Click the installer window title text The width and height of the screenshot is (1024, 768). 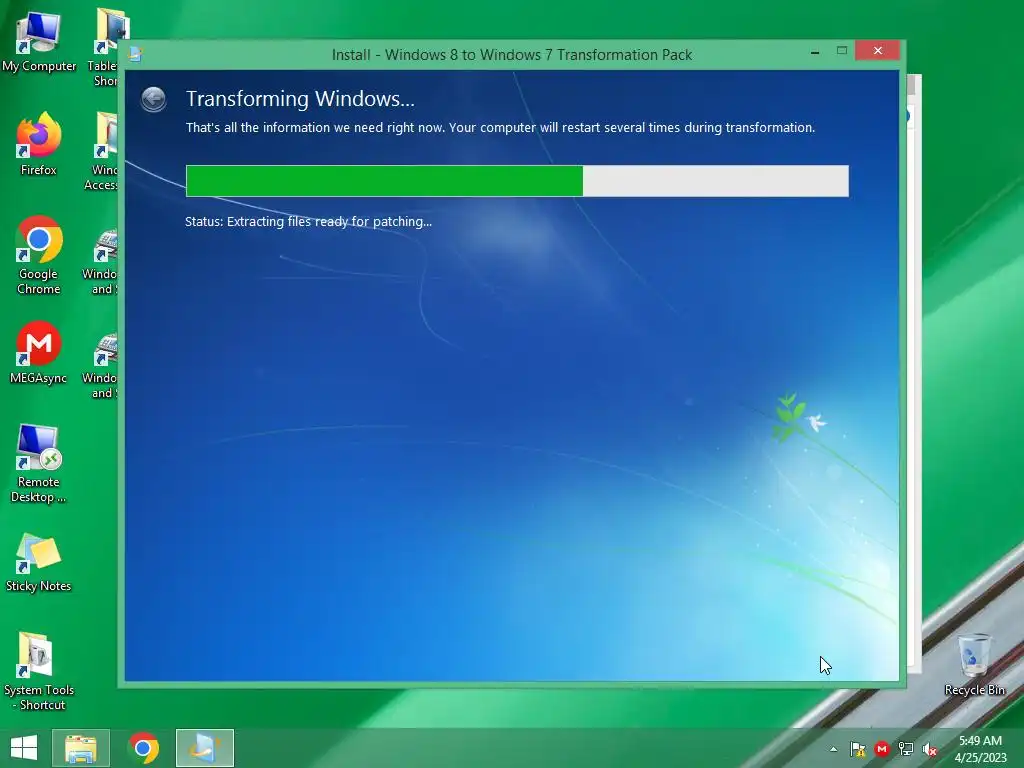511,55
